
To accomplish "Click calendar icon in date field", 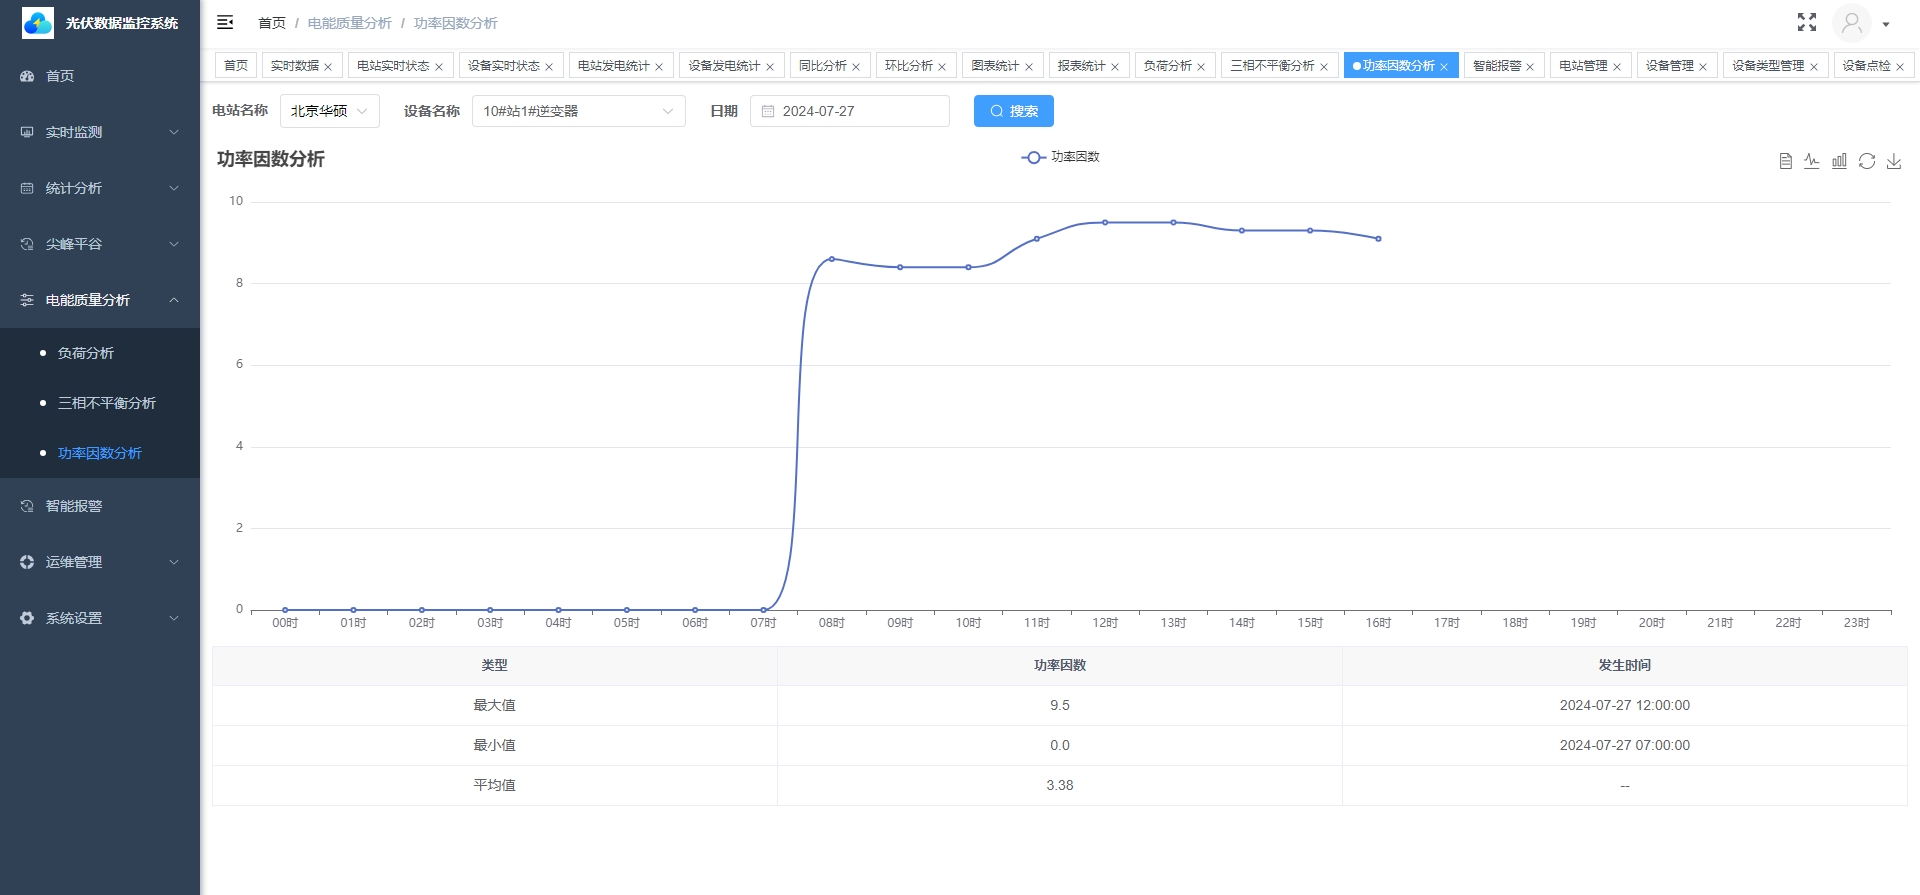I will coord(768,111).
